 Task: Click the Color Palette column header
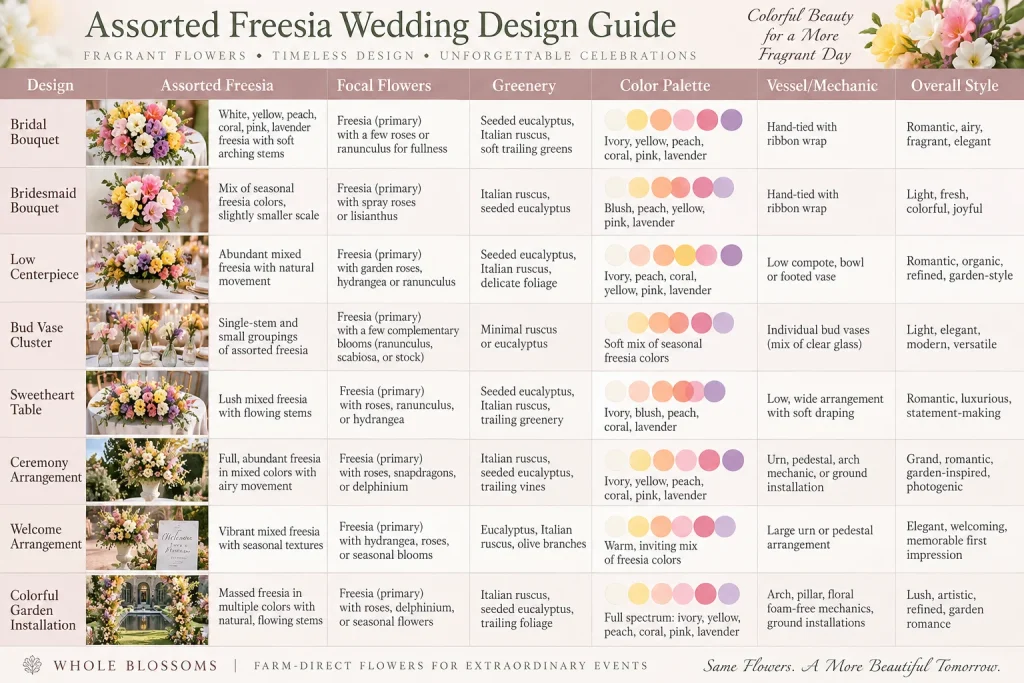point(665,86)
